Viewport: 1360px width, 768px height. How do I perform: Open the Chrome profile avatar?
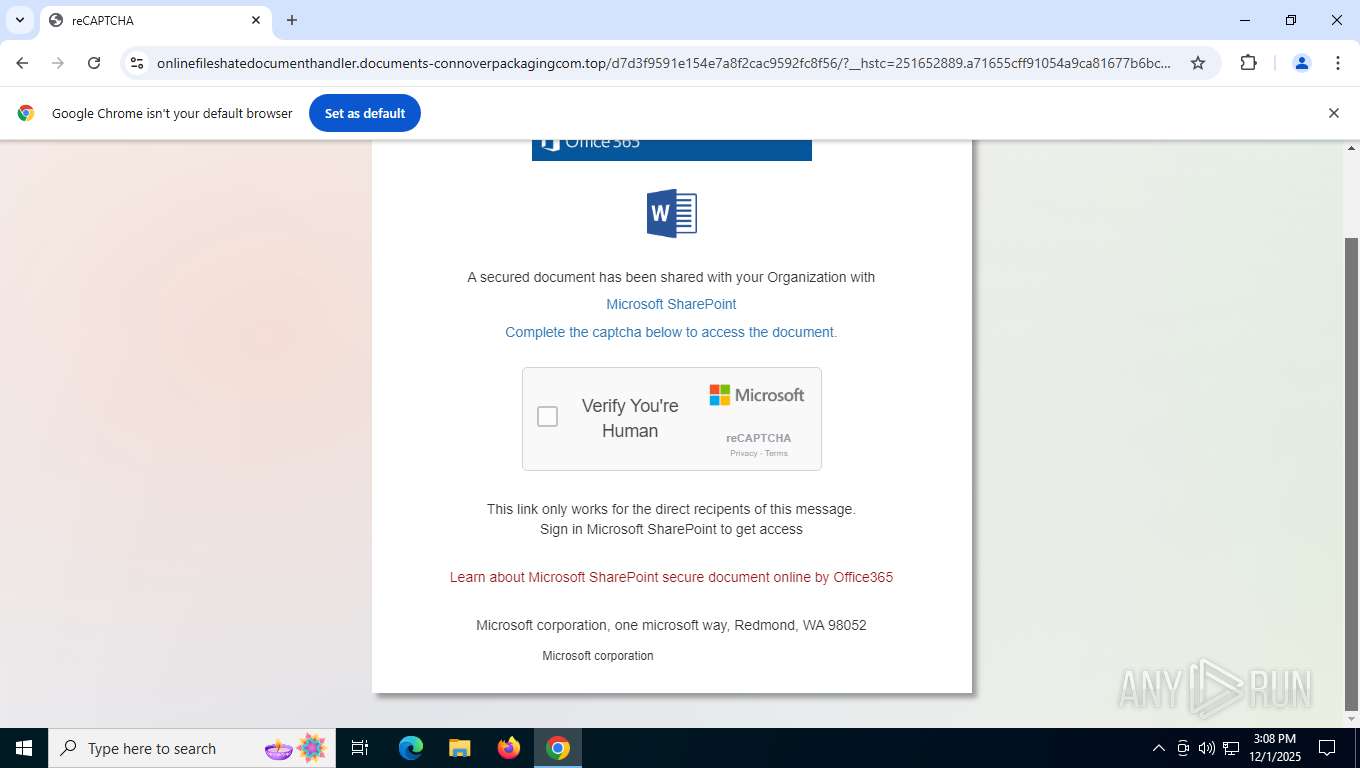coord(1302,63)
